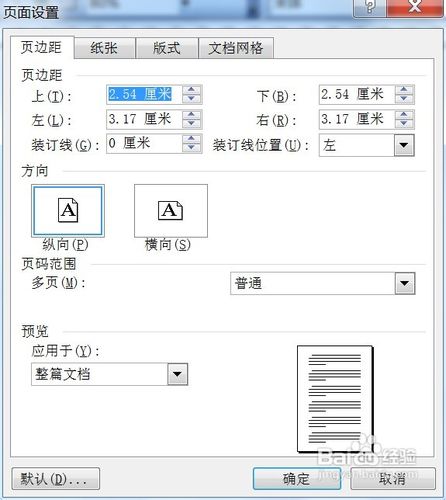Click the page preview thumbnail

coord(335,399)
